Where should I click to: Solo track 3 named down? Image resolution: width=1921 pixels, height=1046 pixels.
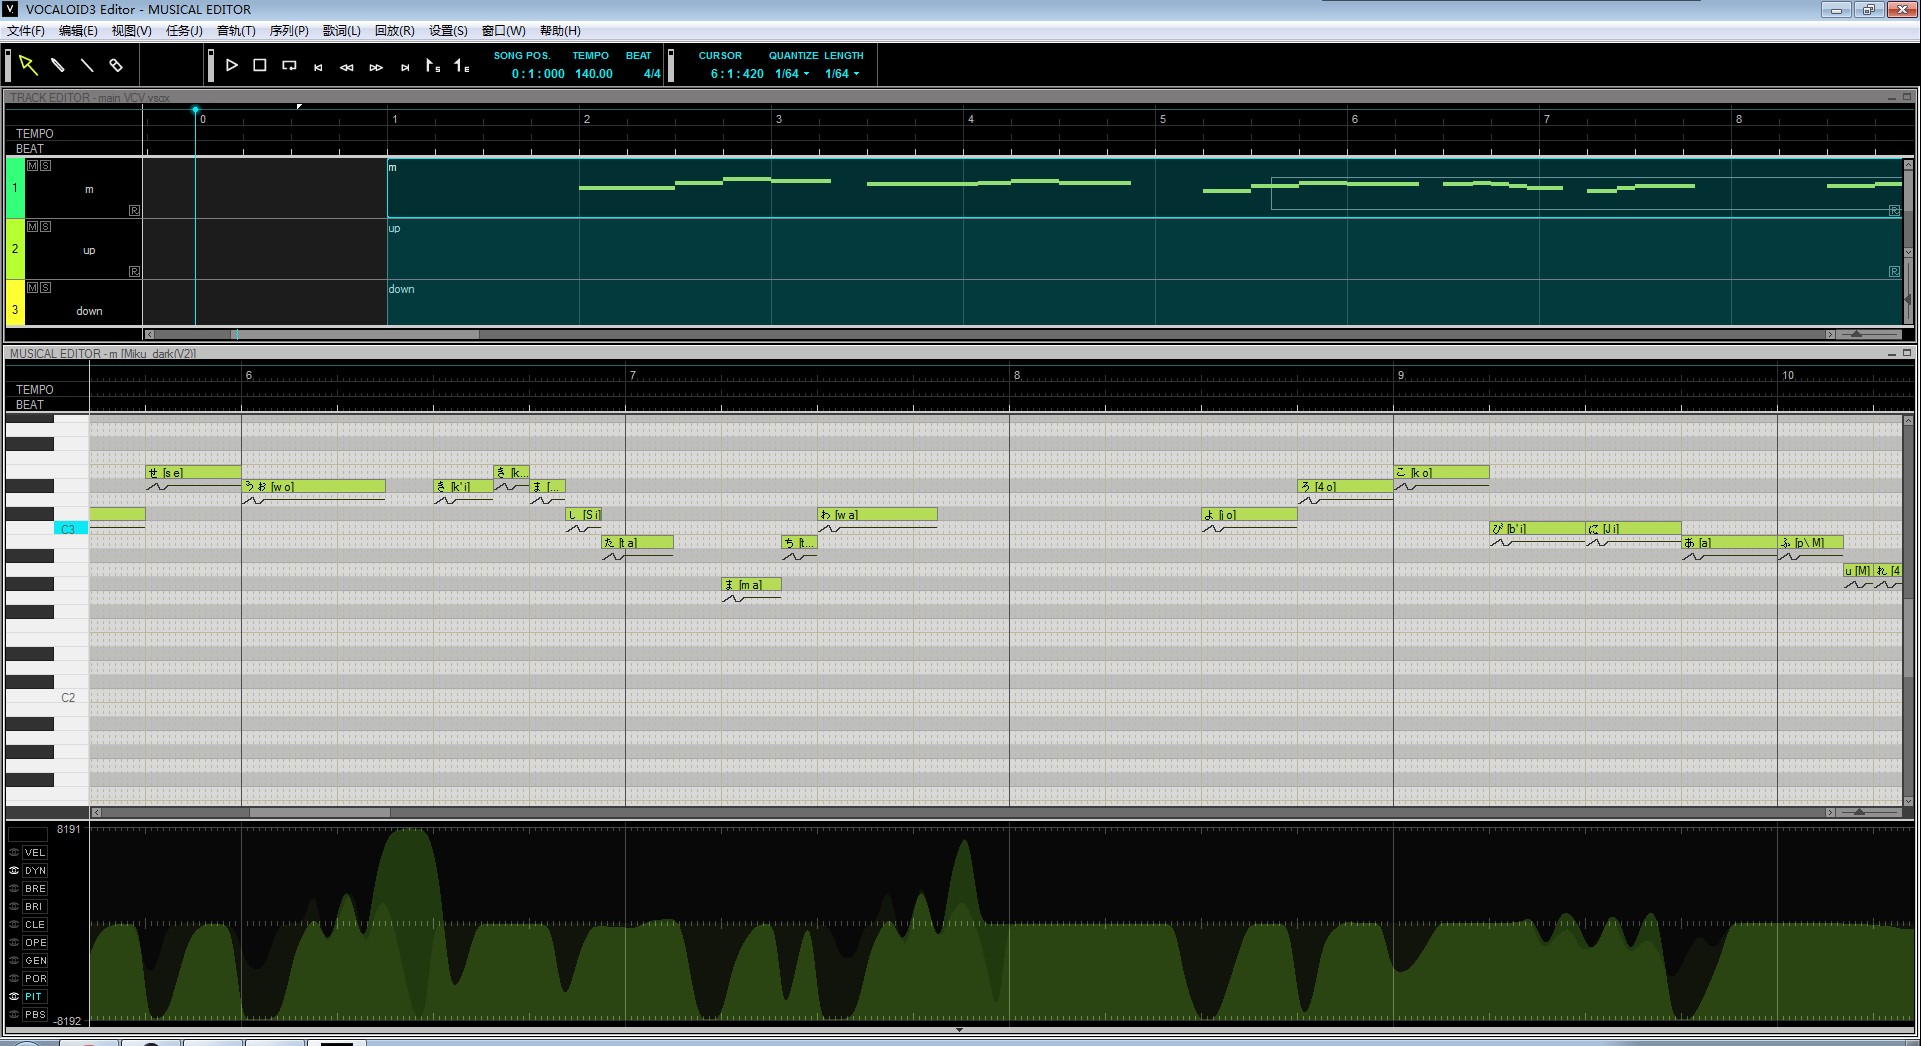point(45,288)
